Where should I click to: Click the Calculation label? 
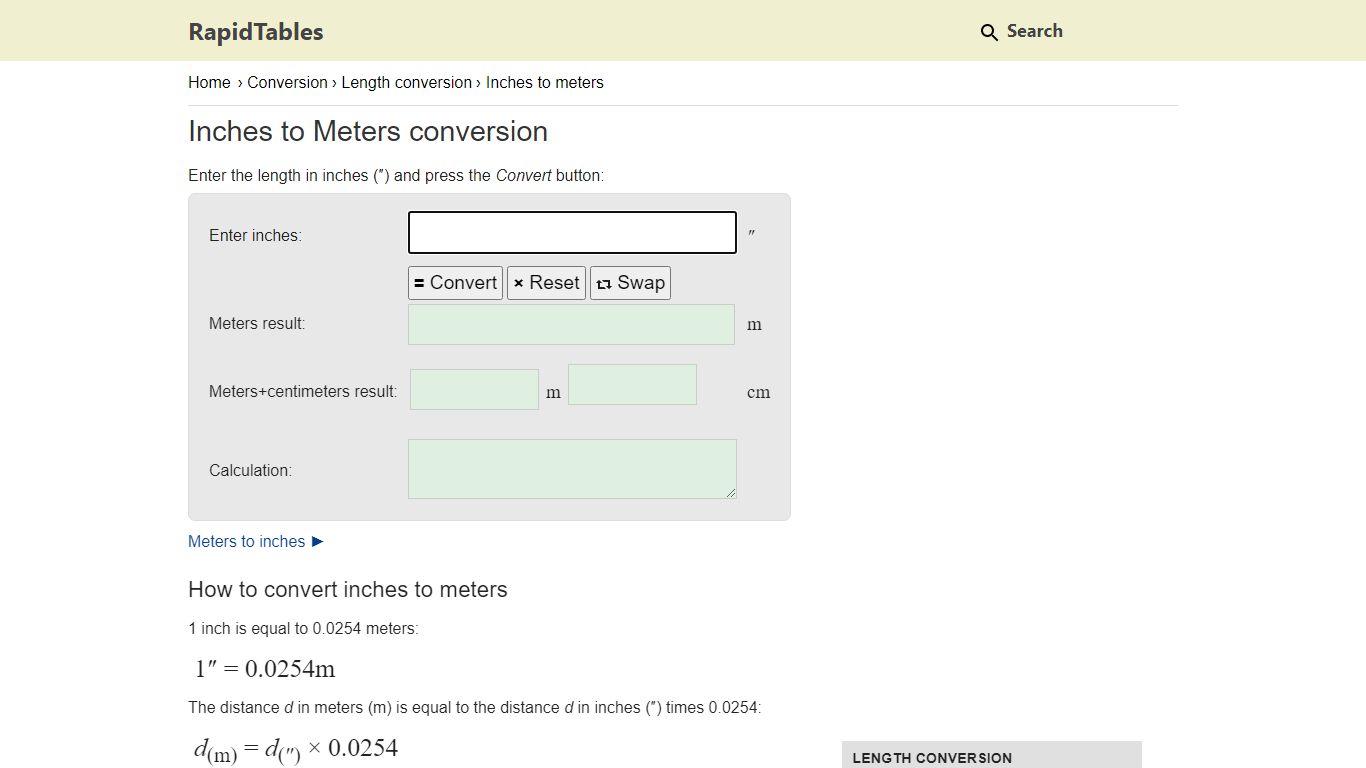[250, 470]
